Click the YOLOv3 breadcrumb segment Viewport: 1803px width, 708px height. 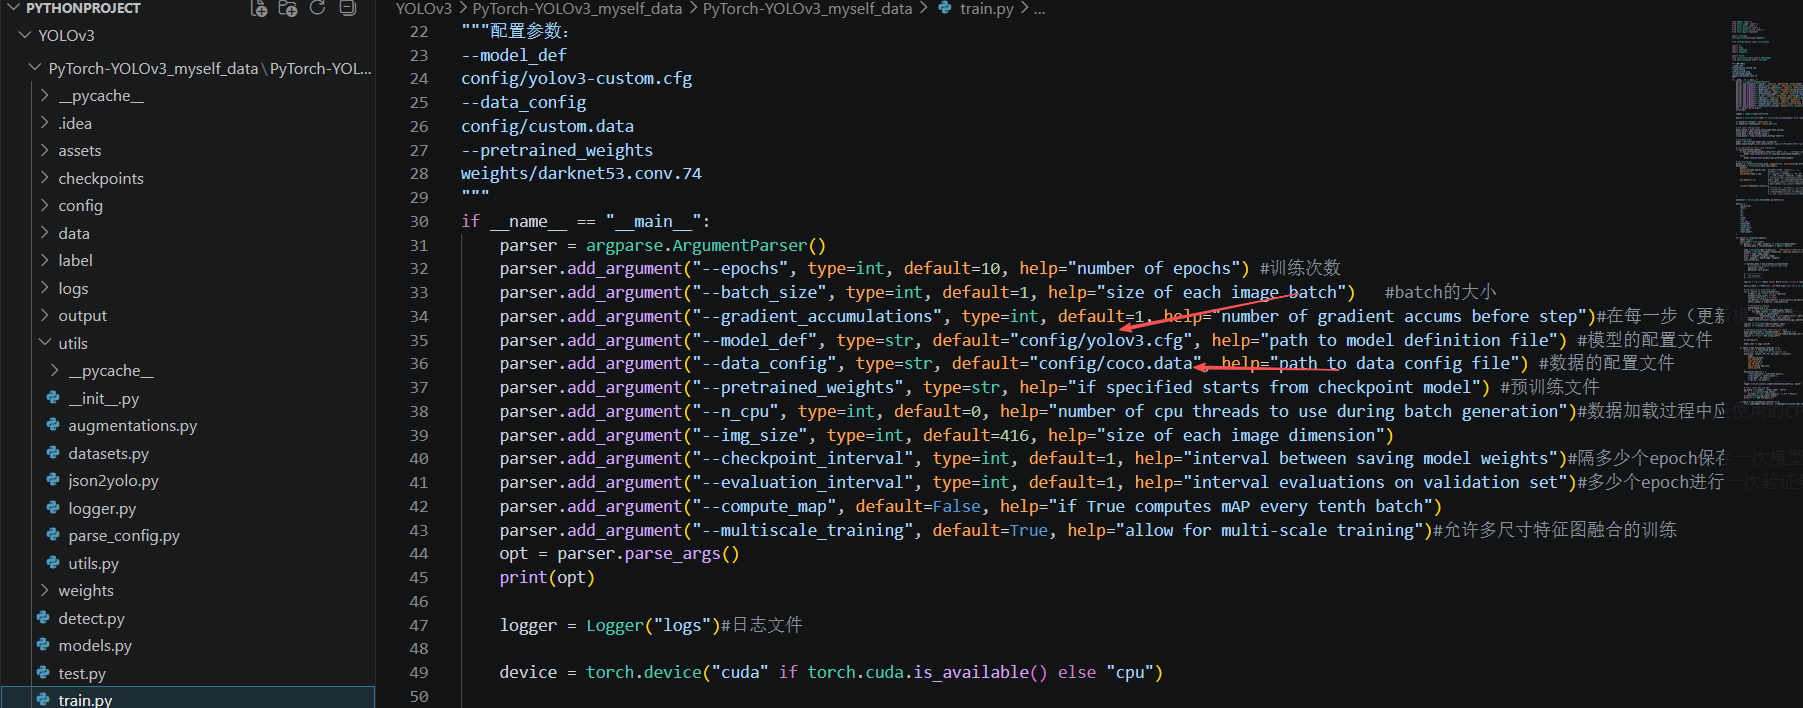click(x=424, y=8)
